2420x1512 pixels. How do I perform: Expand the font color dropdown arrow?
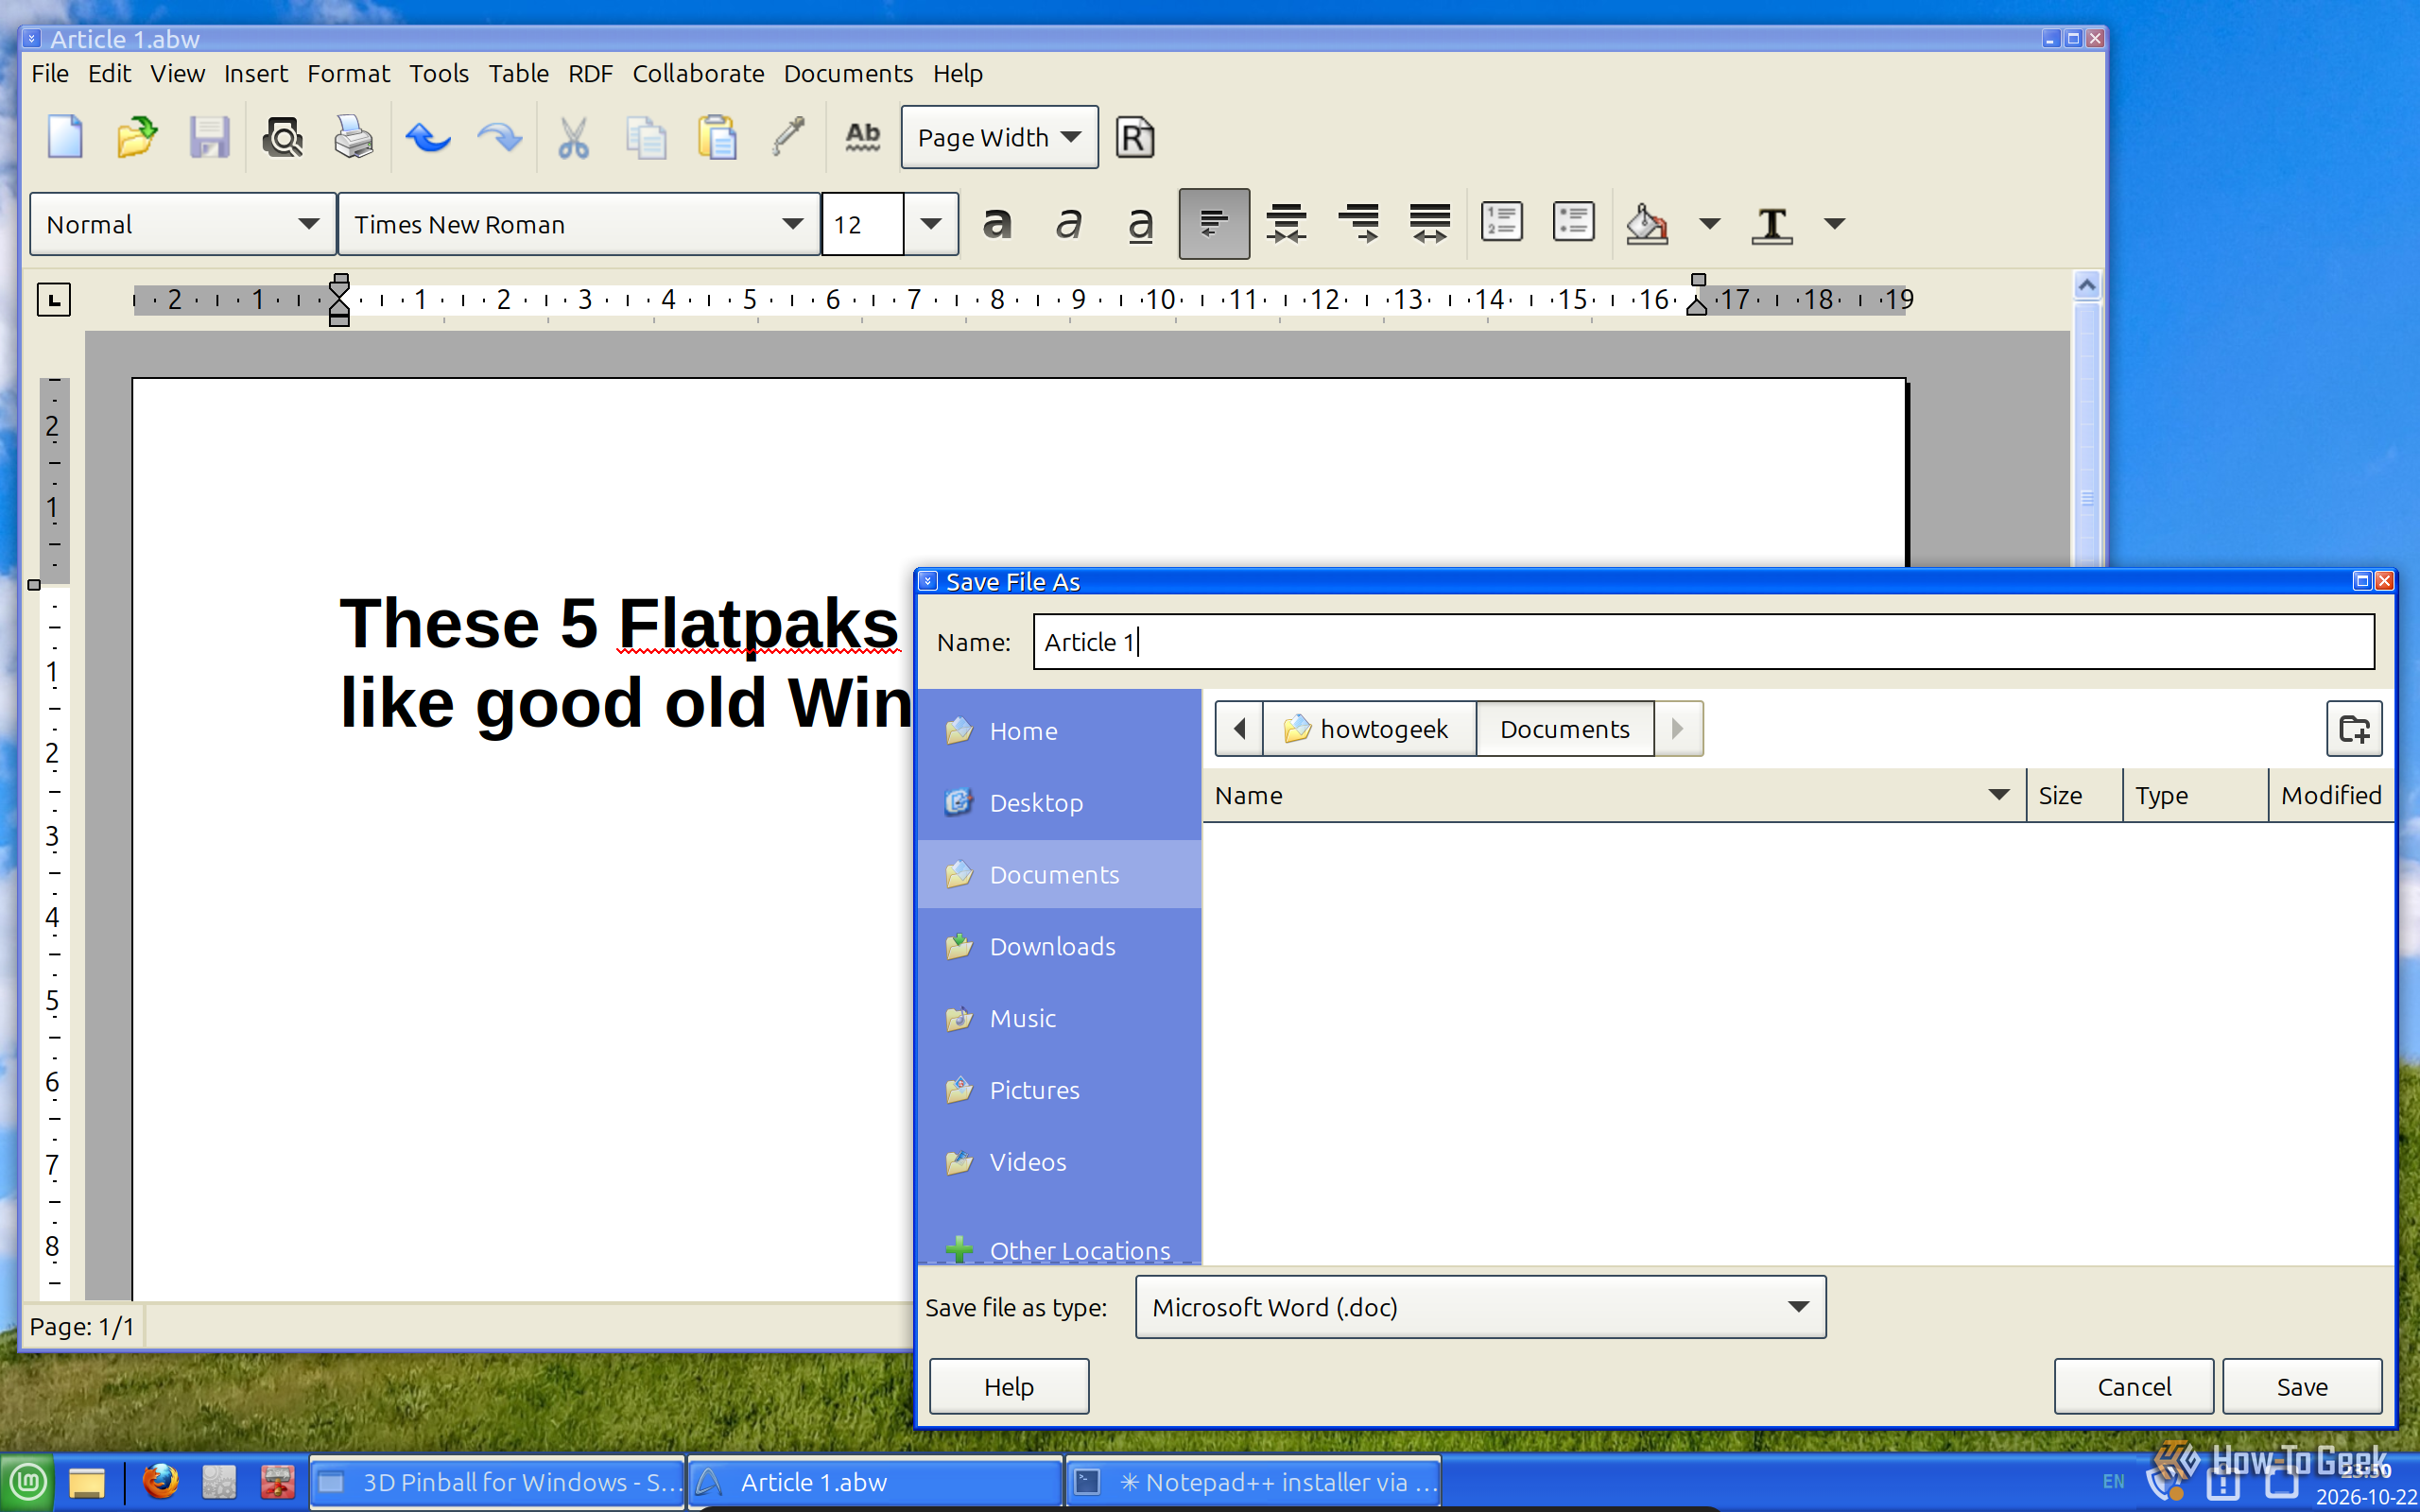point(1834,223)
